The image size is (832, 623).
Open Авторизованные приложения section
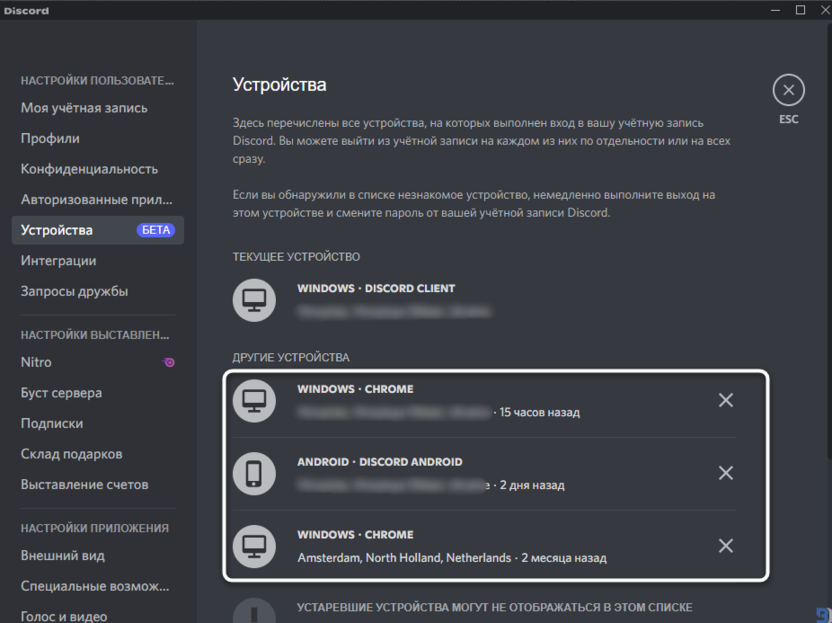[x=96, y=199]
